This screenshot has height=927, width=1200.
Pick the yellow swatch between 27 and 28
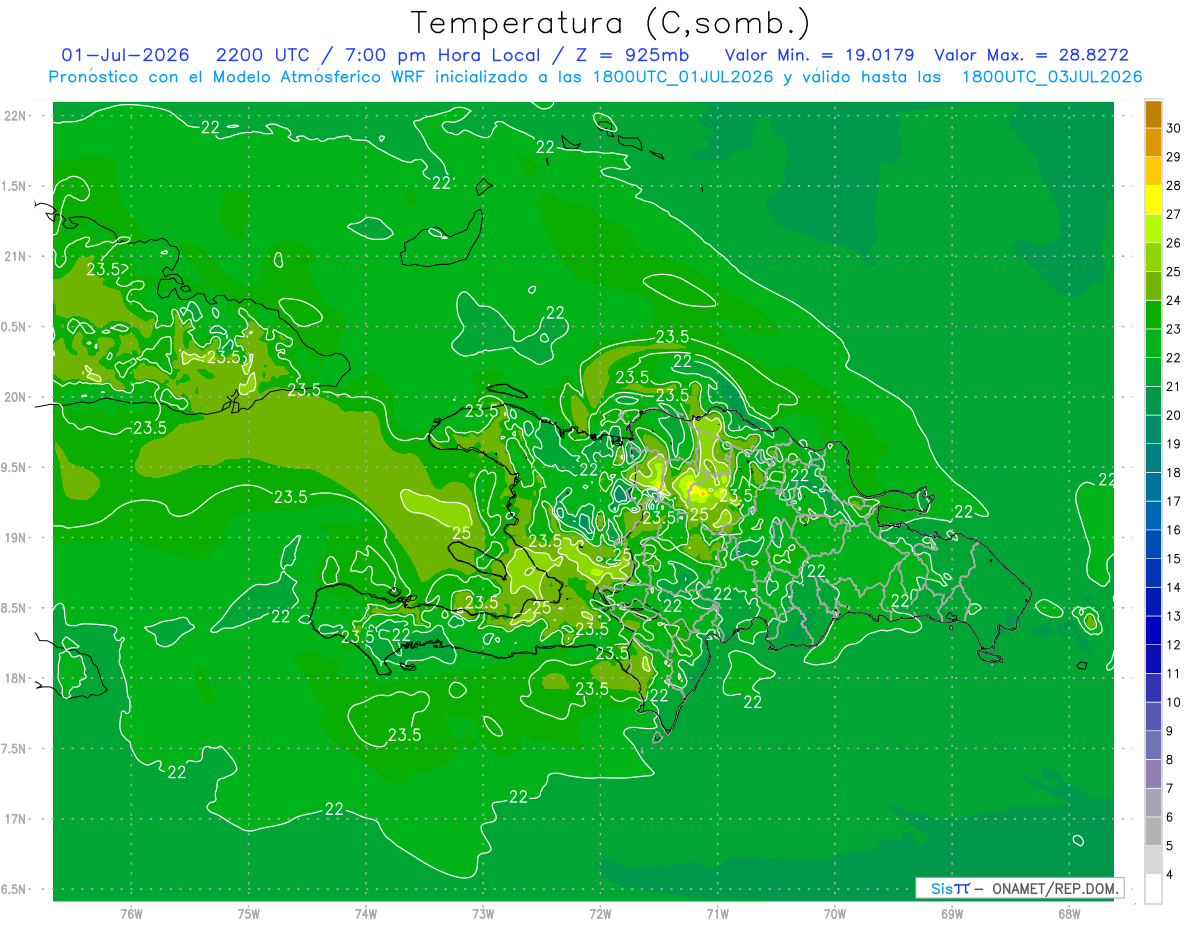(x=1153, y=200)
